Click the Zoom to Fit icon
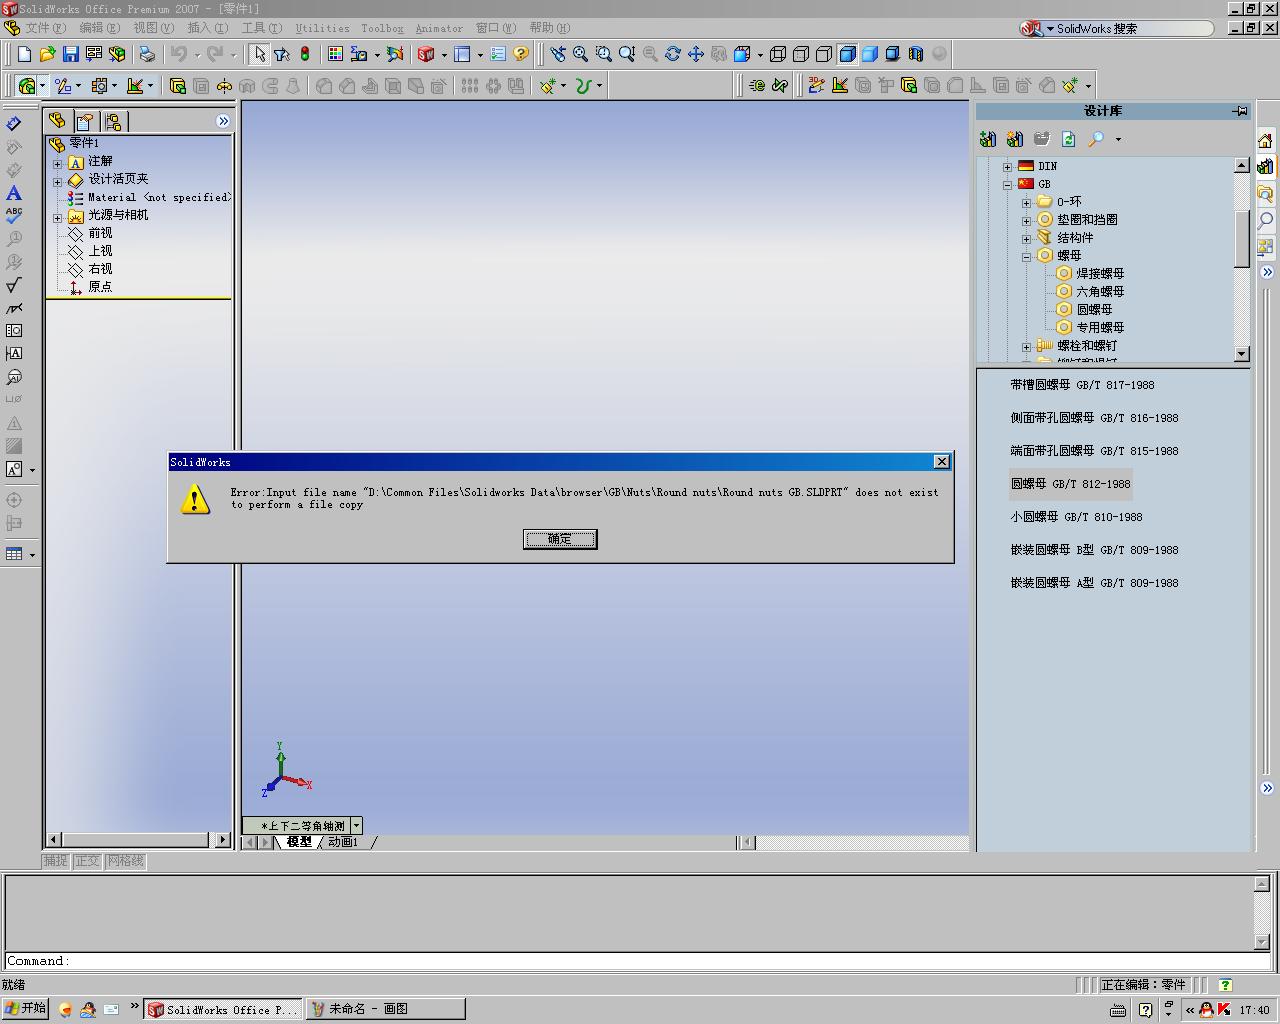1280x1024 pixels. [x=580, y=54]
